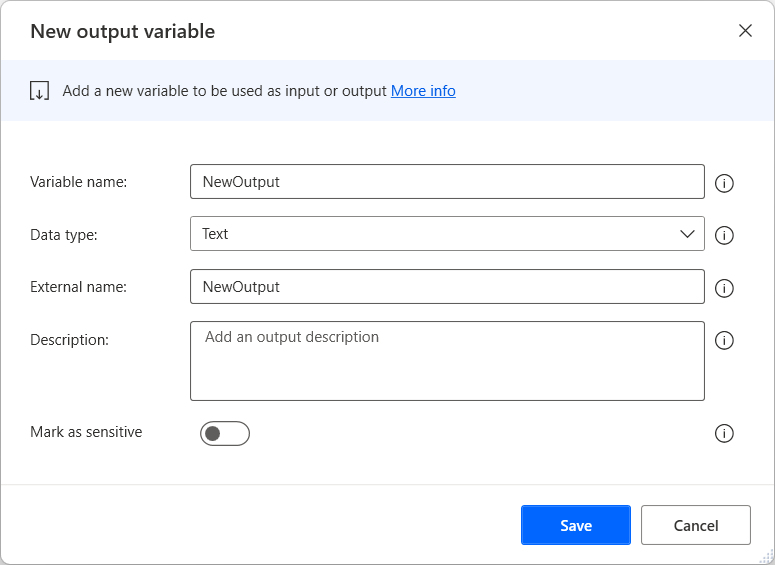
Task: Close the New output variable dialog
Action: click(x=745, y=31)
